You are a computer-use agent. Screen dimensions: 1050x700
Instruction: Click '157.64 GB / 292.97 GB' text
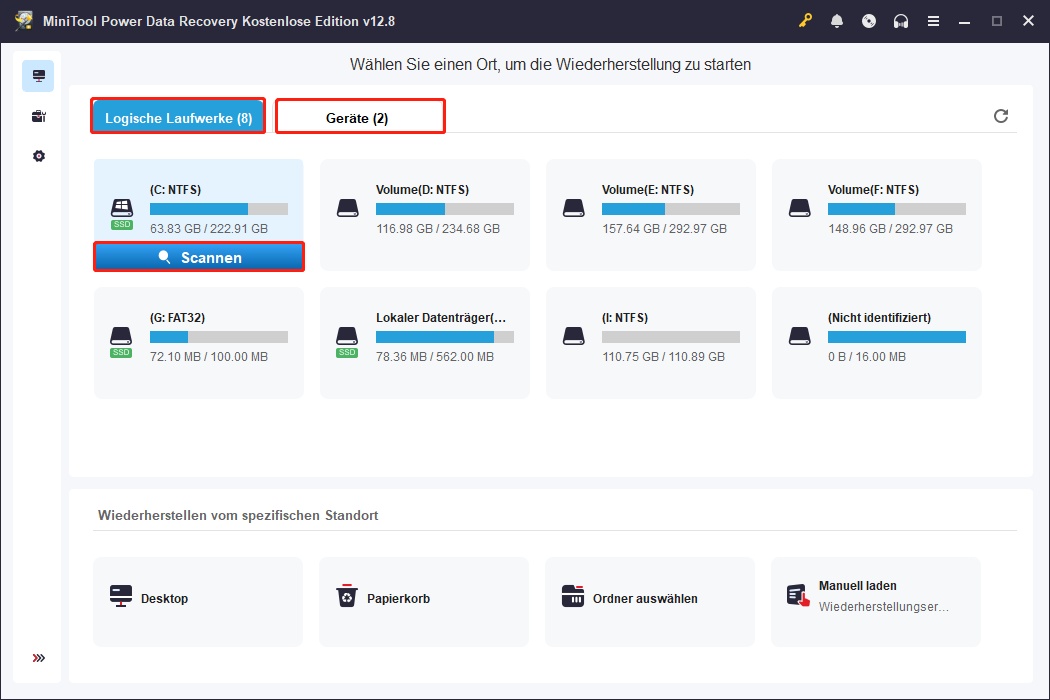(664, 228)
